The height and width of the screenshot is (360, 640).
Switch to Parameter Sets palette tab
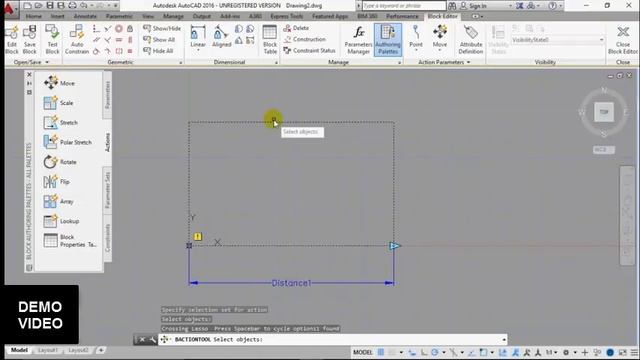click(107, 189)
